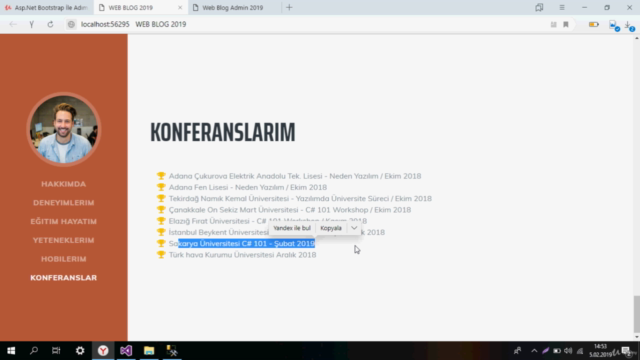Switch to the 'Web Blog Admin 2019' tab
640x360 pixels.
(233, 7)
